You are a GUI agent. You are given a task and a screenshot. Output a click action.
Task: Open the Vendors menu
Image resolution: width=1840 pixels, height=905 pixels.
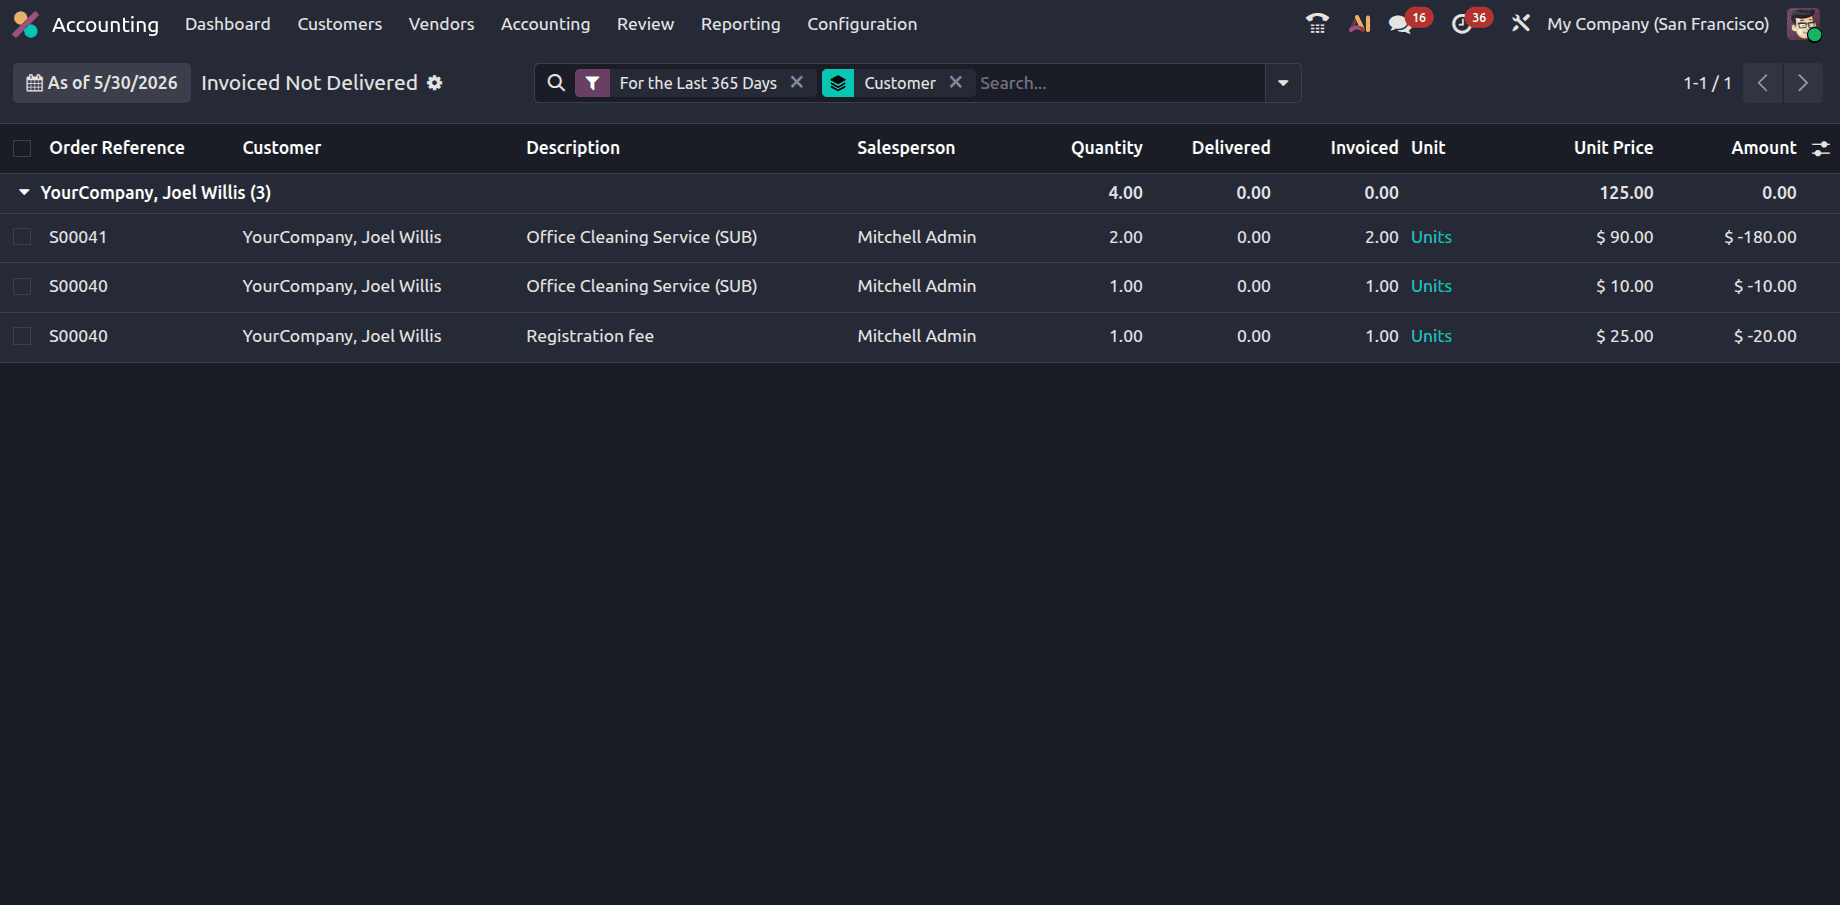pyautogui.click(x=442, y=24)
